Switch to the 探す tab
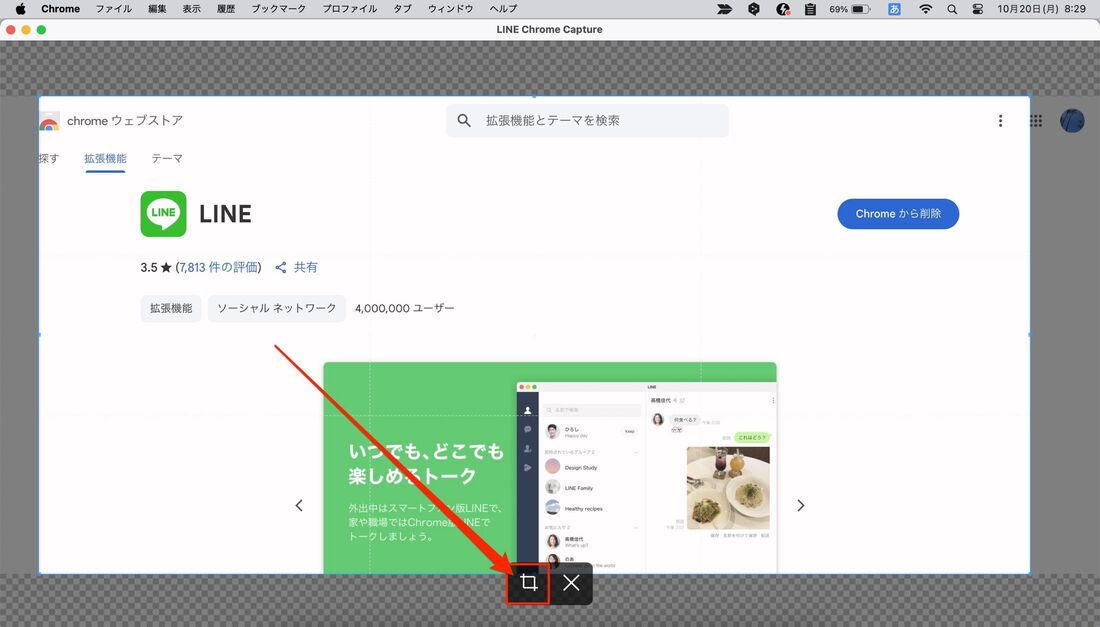 [x=47, y=158]
